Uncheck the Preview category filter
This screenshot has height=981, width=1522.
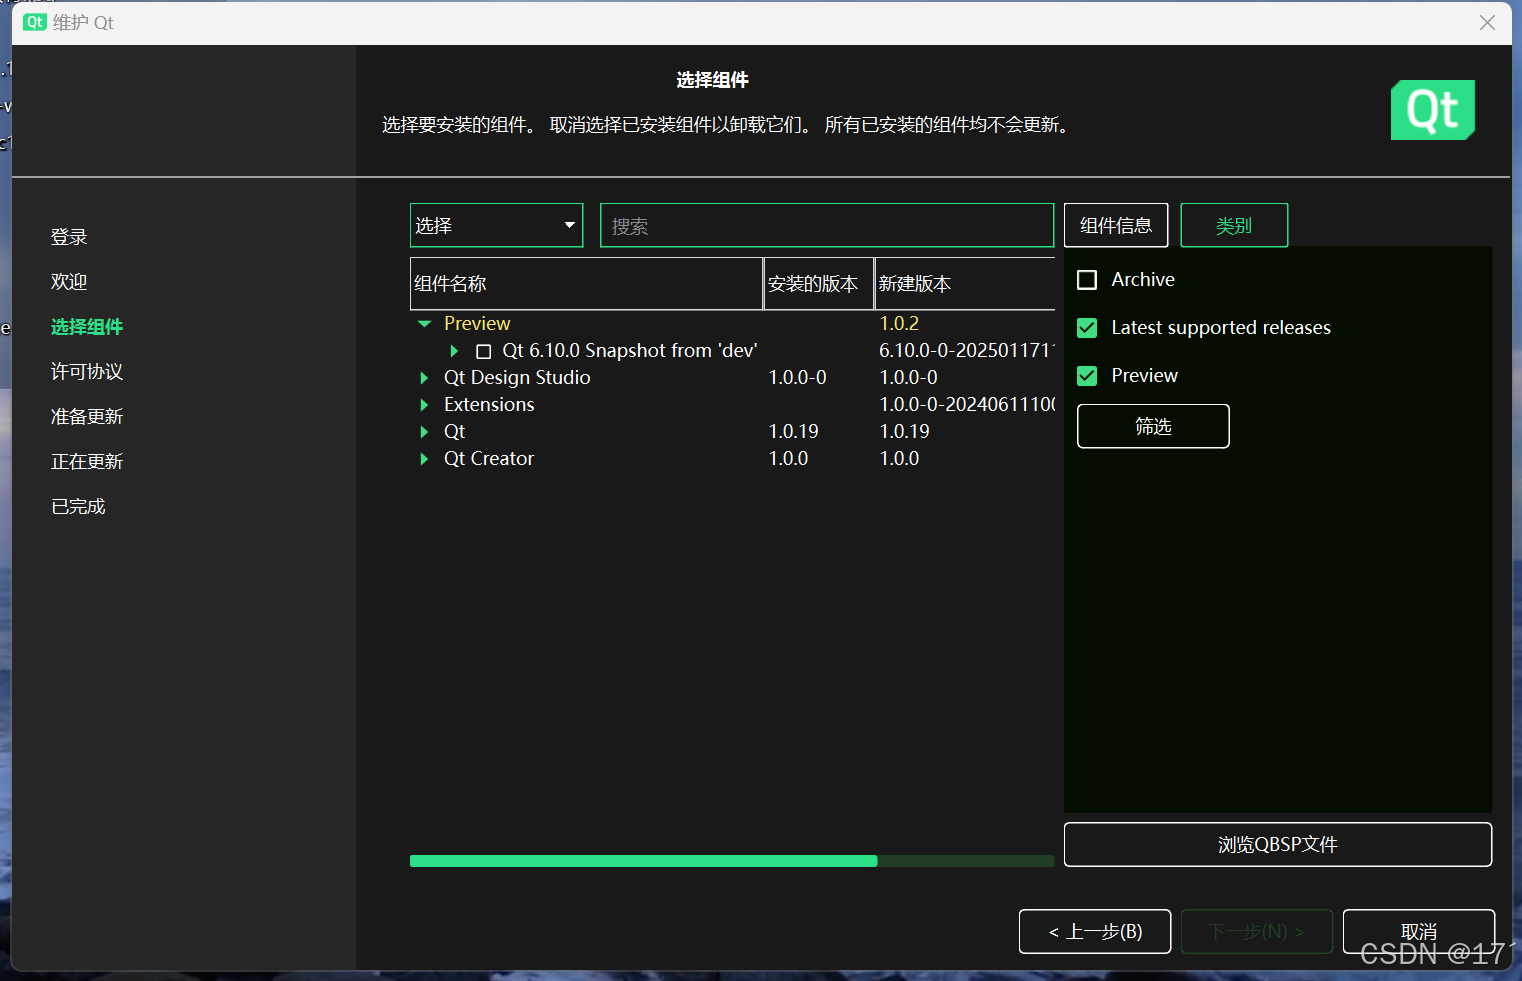1087,376
